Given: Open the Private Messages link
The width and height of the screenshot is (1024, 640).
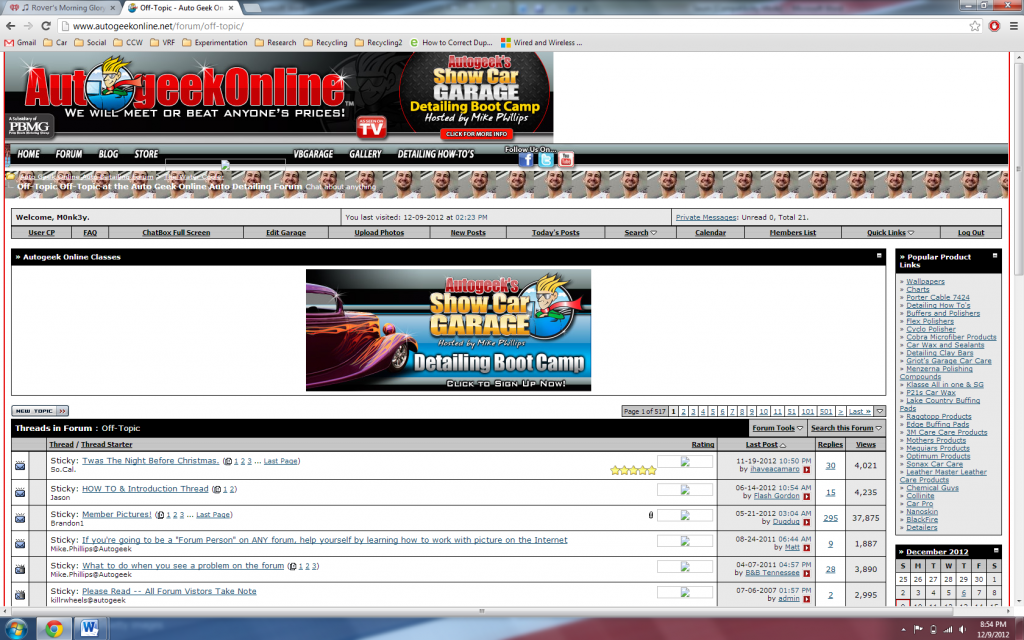Looking at the screenshot, I should click(706, 217).
